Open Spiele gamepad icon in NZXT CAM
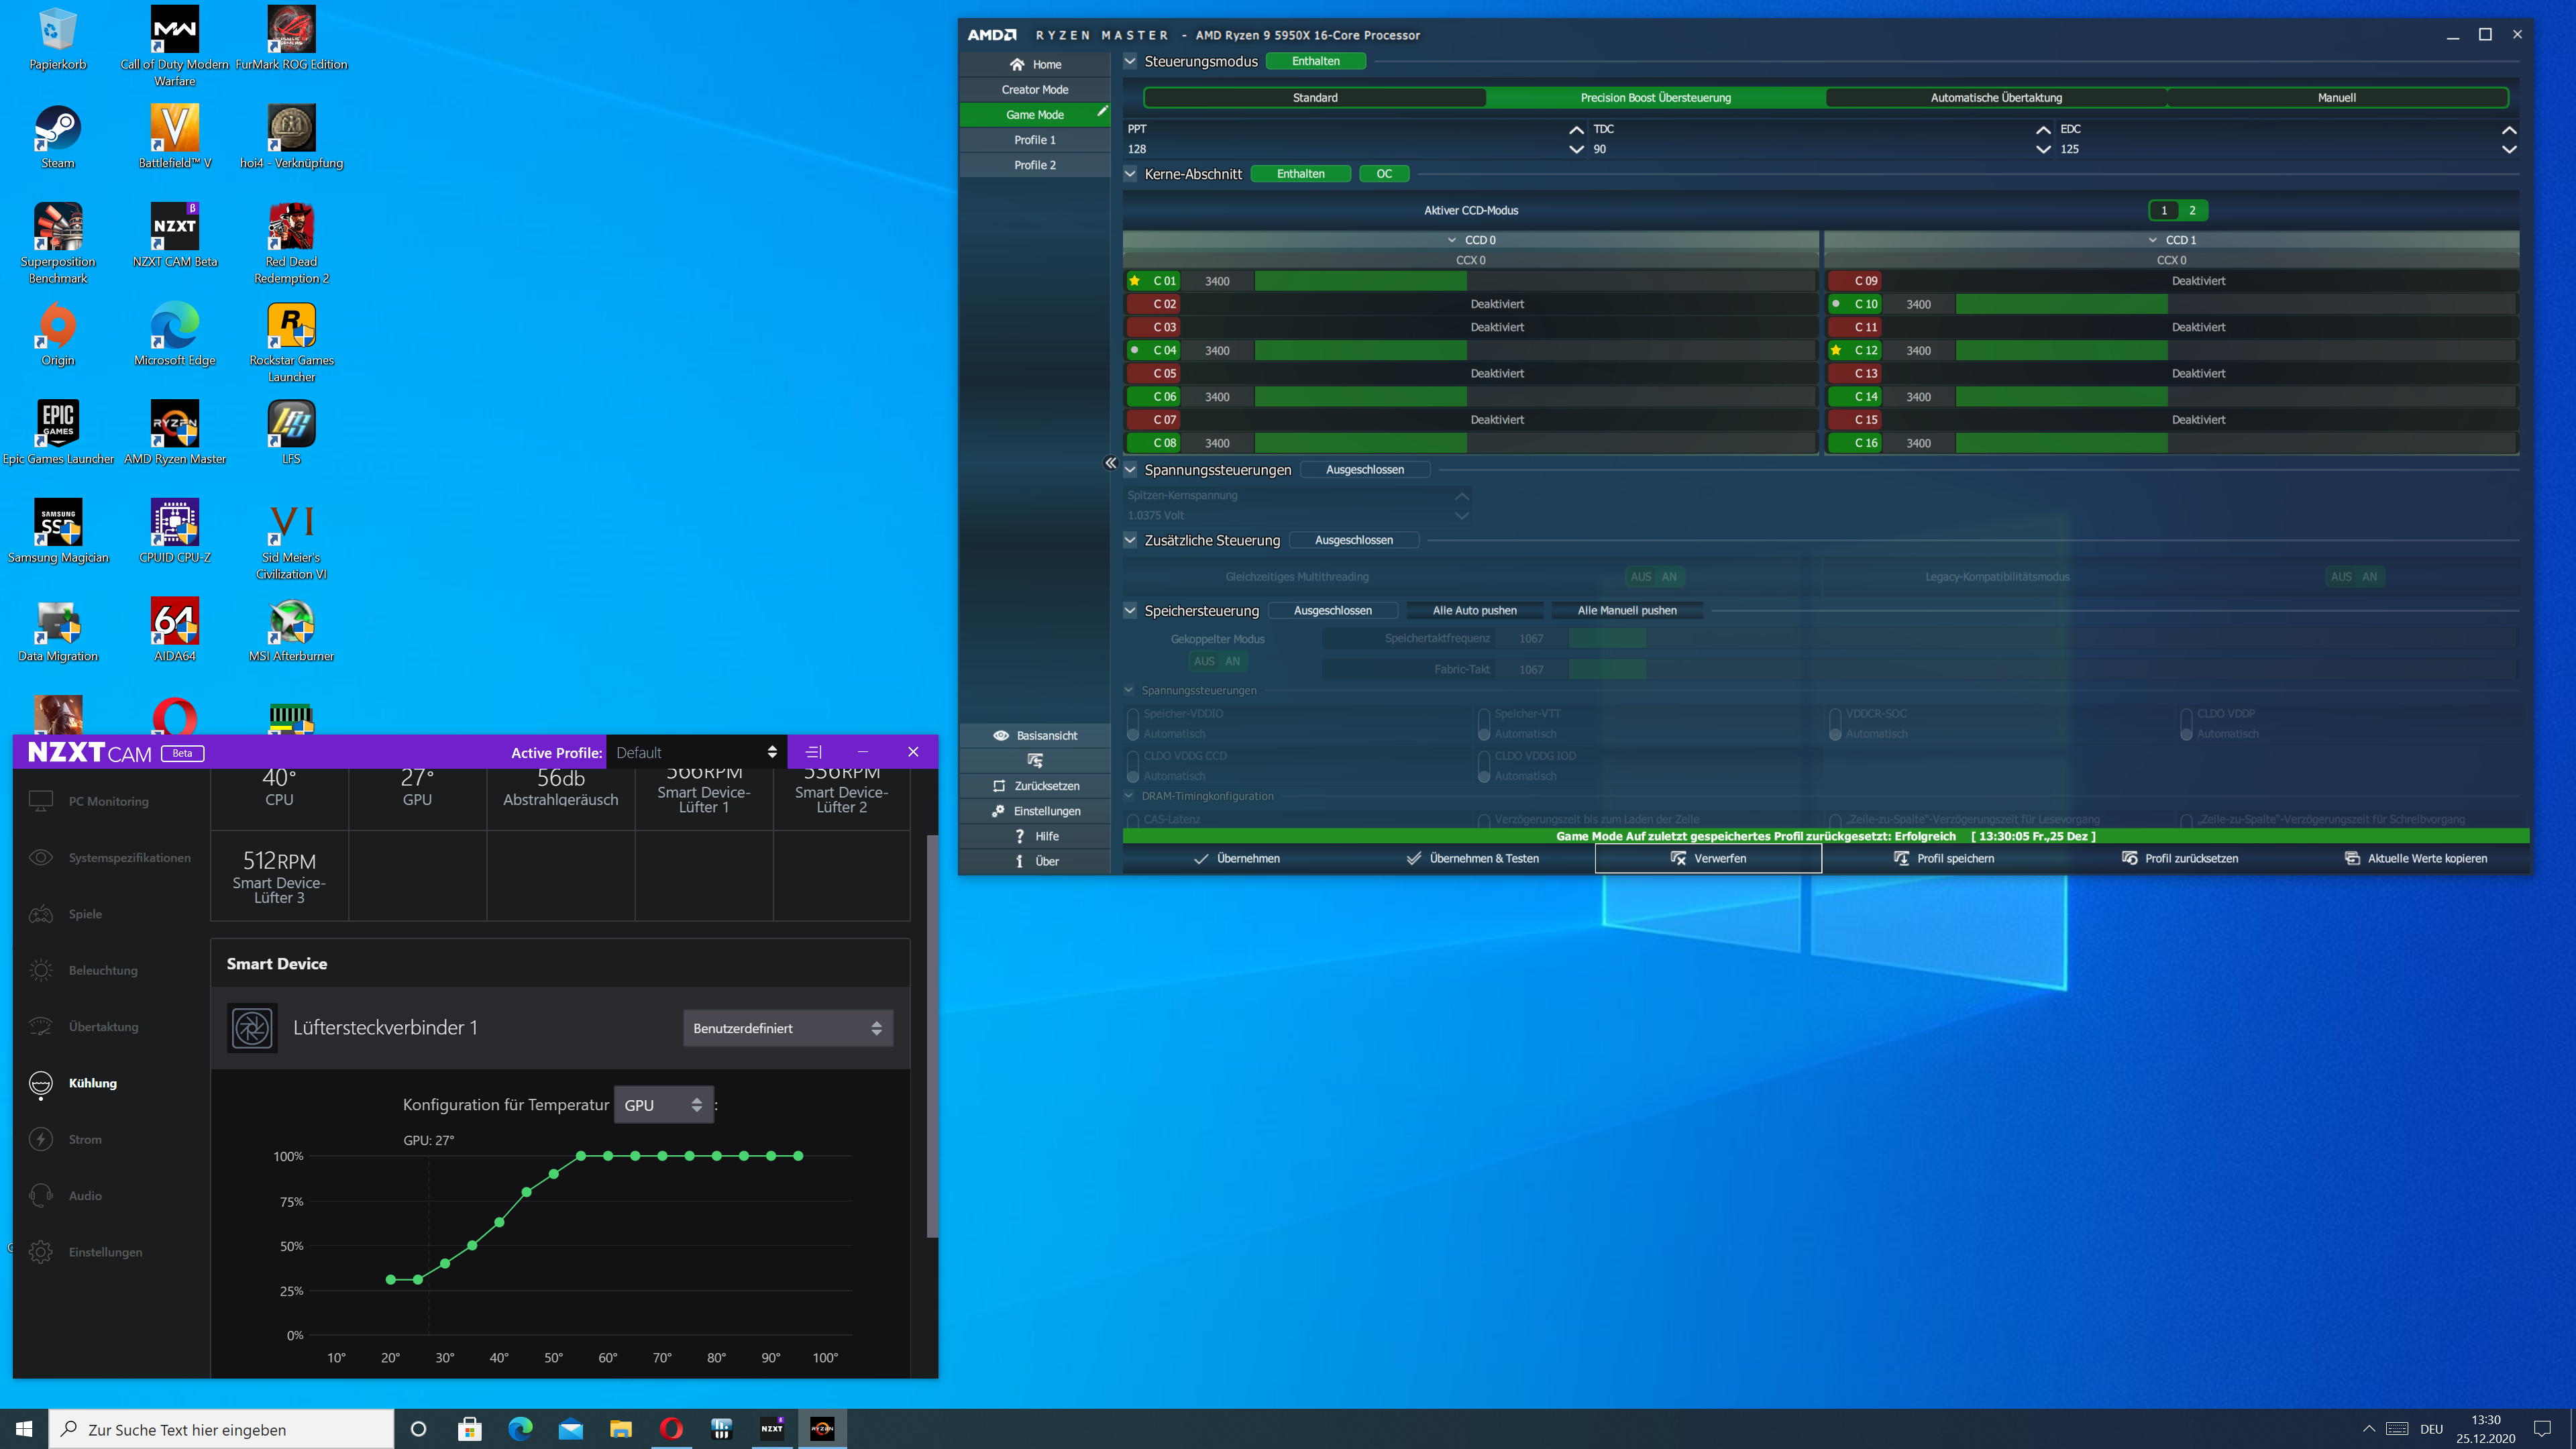 (x=41, y=914)
